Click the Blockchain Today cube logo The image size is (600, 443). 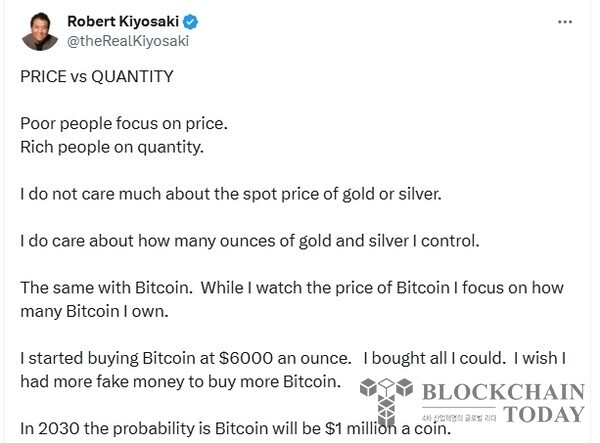pyautogui.click(x=385, y=399)
